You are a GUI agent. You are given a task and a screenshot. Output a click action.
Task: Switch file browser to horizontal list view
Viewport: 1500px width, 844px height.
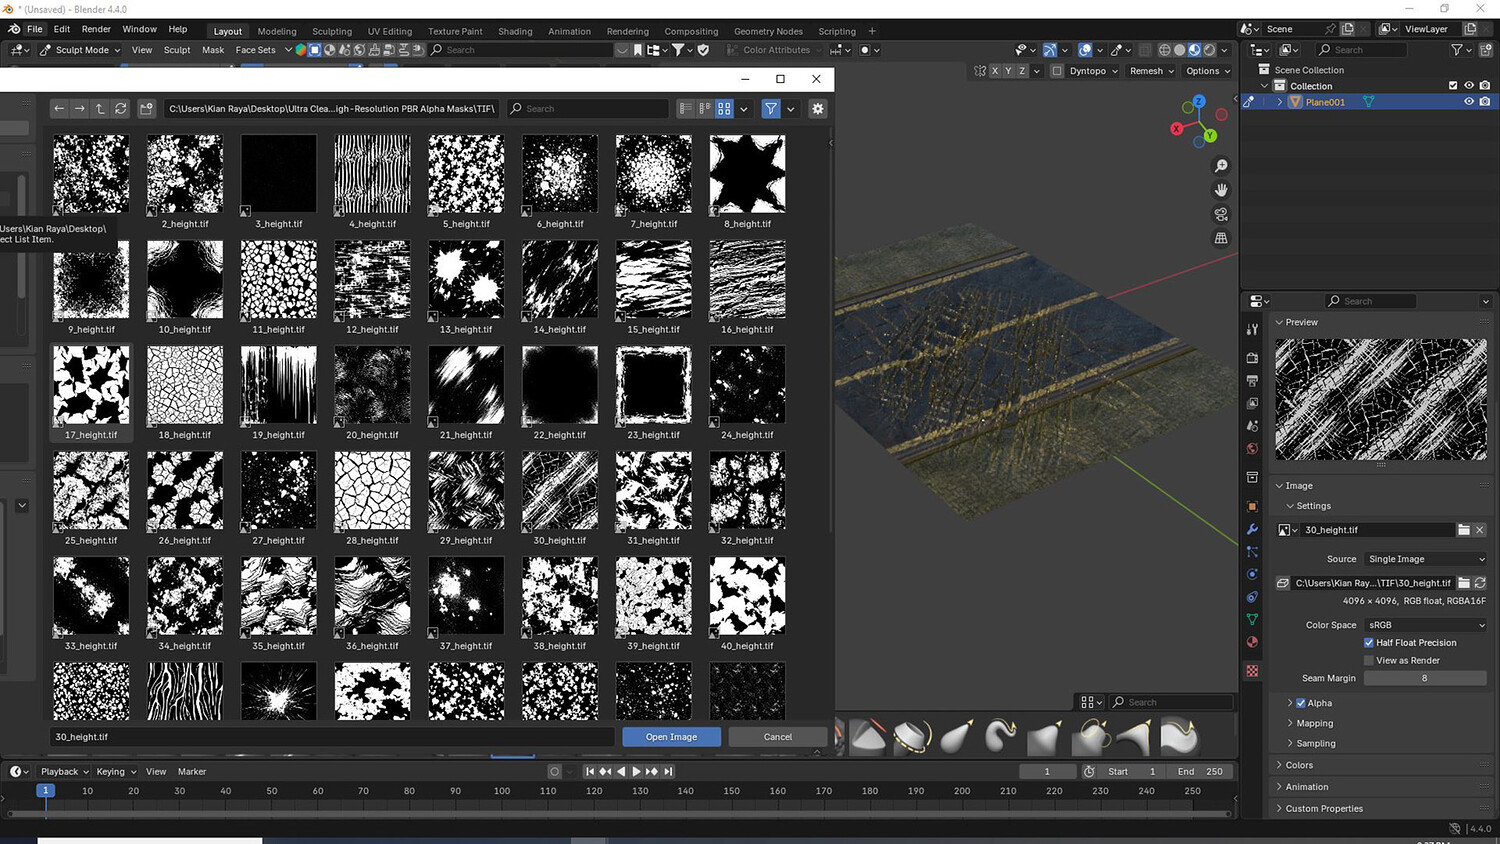point(705,109)
